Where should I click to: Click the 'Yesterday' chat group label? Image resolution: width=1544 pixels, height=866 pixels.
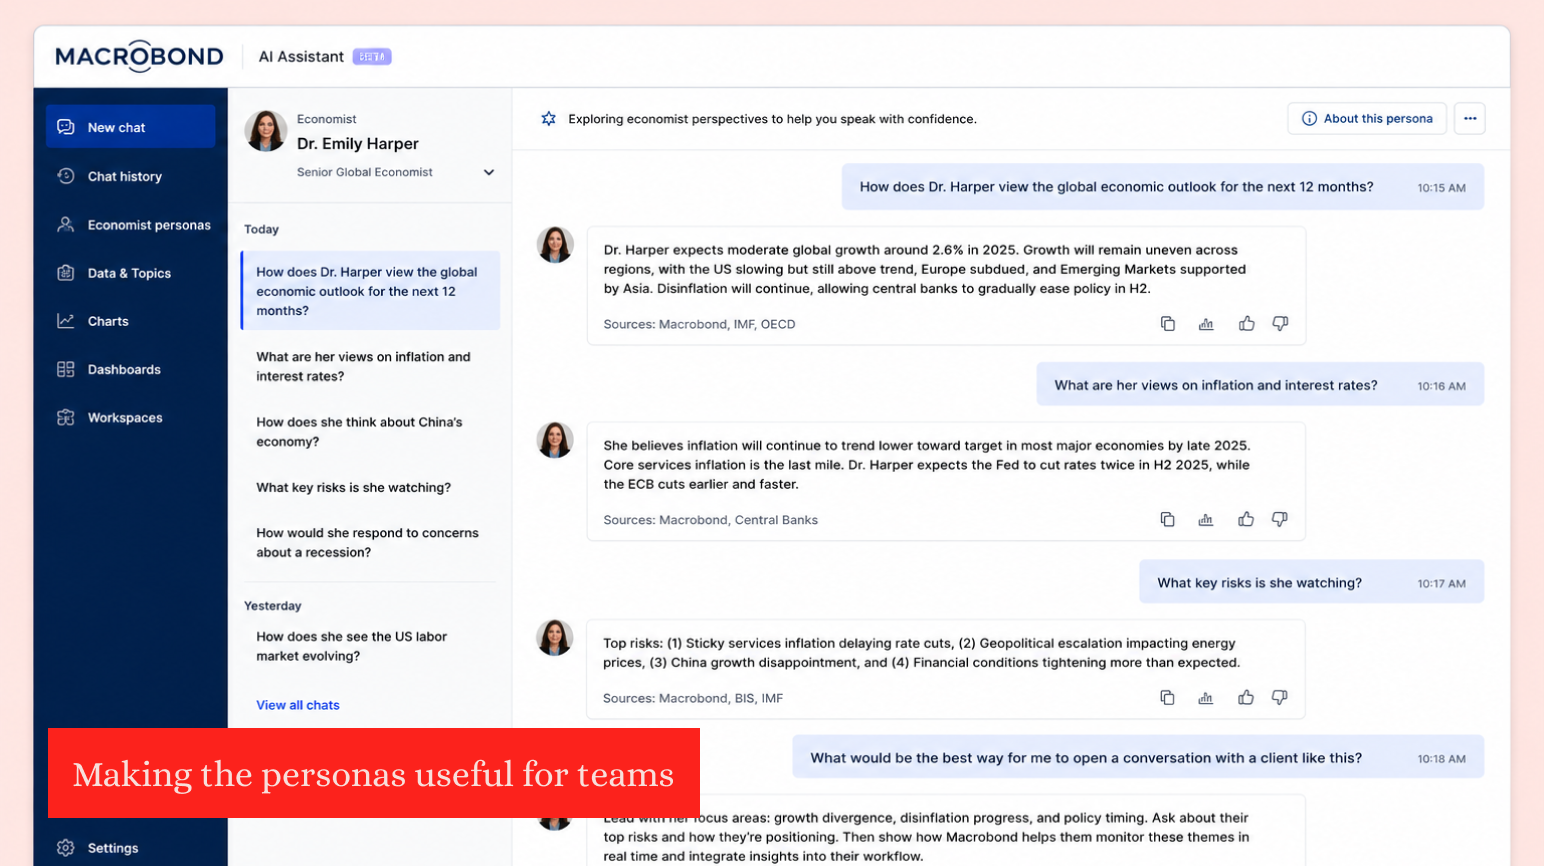273,606
